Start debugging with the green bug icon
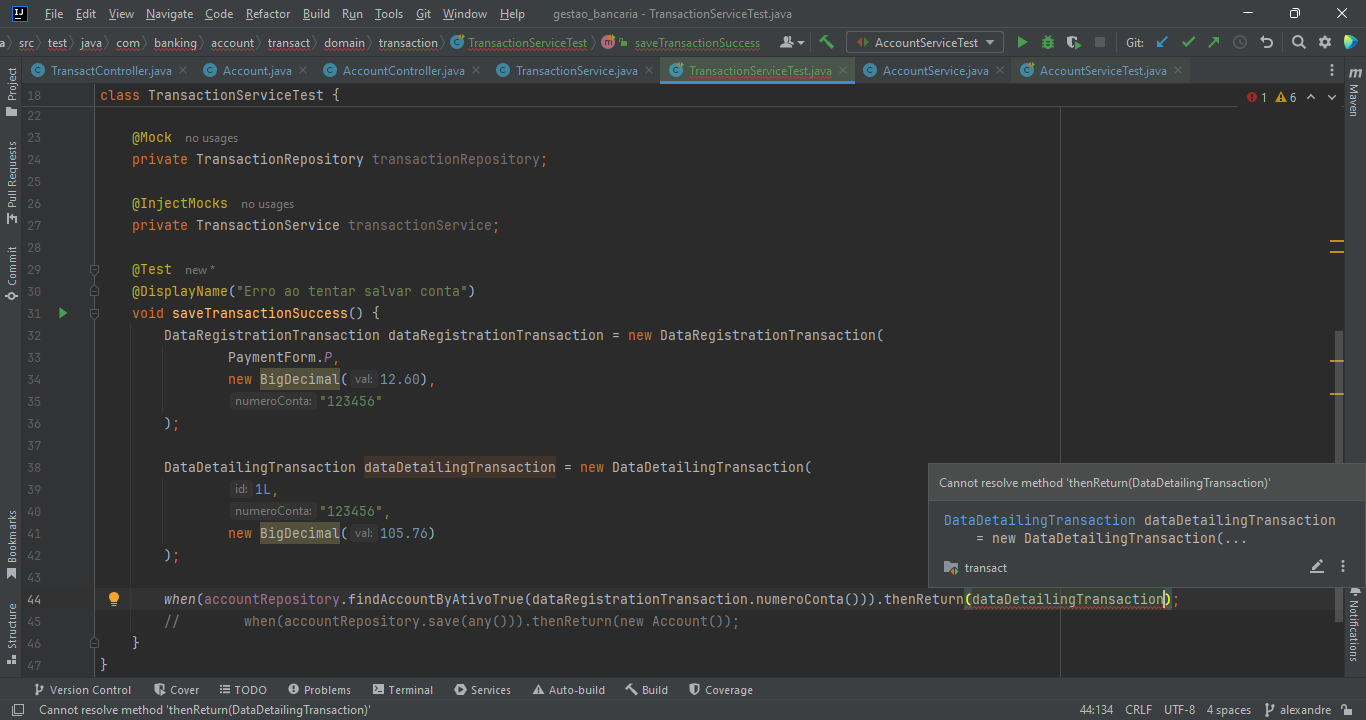 coord(1048,42)
